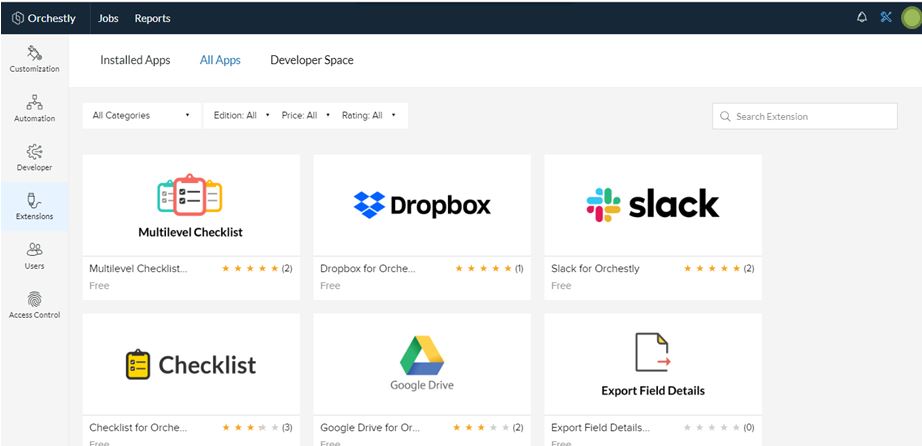Open Customization in the sidebar

(x=34, y=59)
